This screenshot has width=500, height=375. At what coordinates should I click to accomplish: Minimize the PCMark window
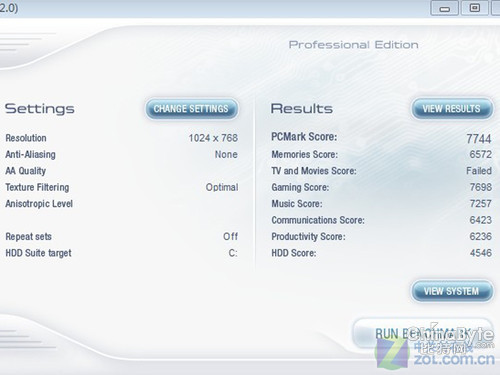445,8
